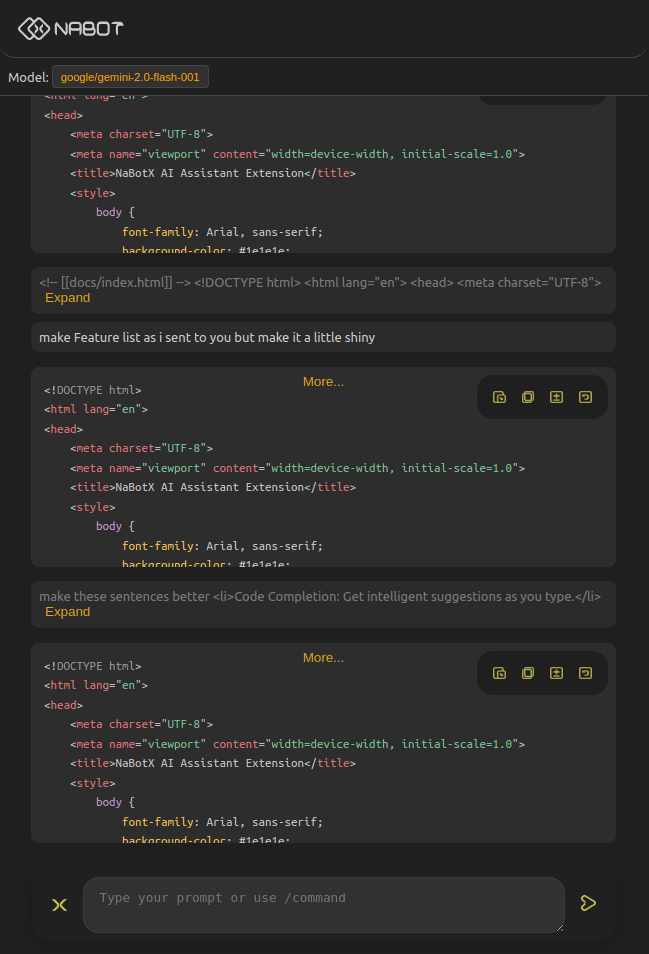Undo icon in code block below 'make Feature list'
The image size is (649, 954).
(x=585, y=397)
